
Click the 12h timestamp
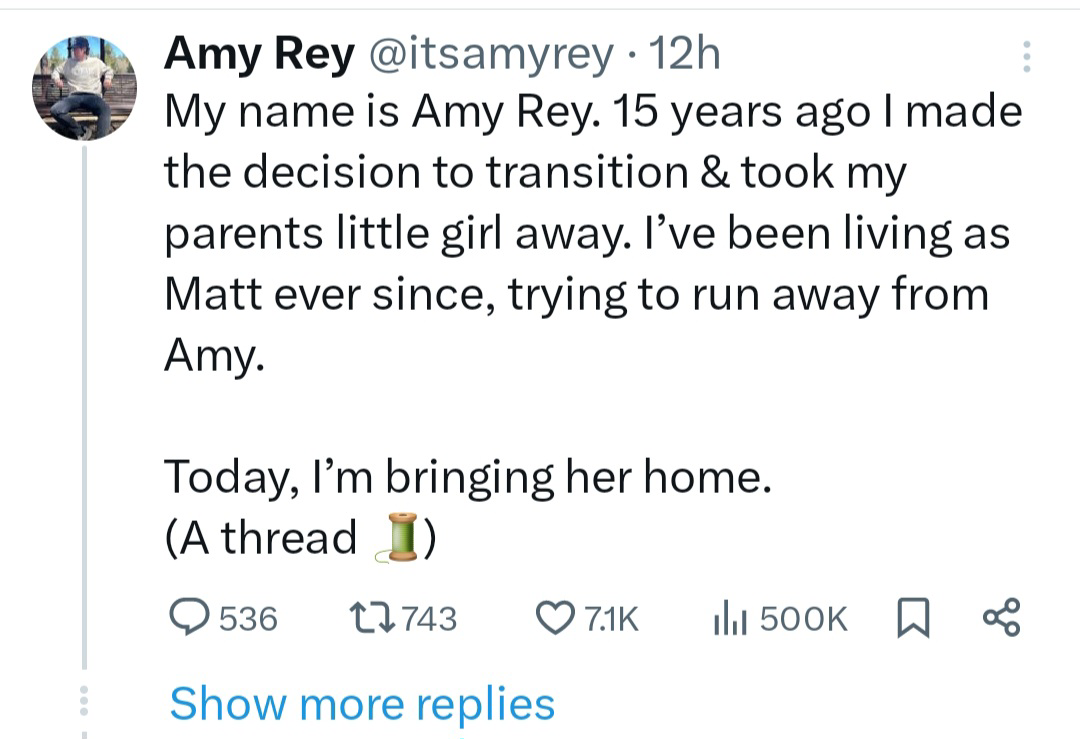[684, 54]
